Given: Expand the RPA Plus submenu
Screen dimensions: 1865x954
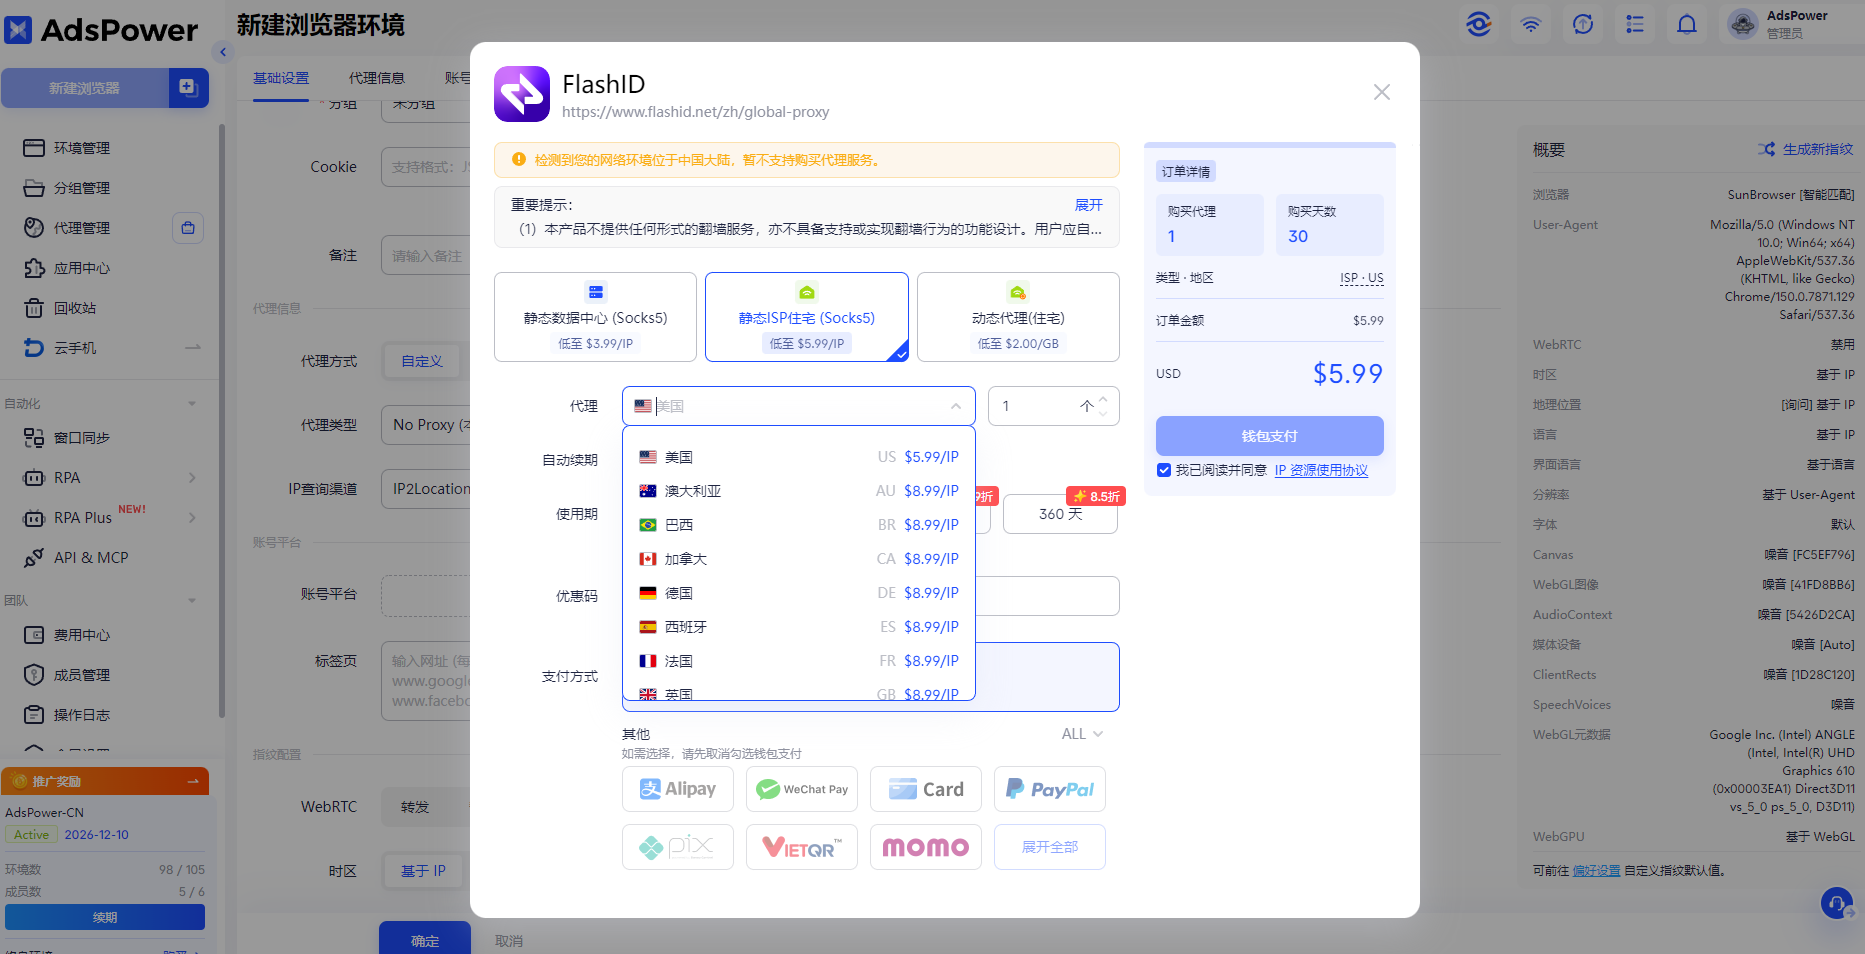Looking at the screenshot, I should (192, 518).
